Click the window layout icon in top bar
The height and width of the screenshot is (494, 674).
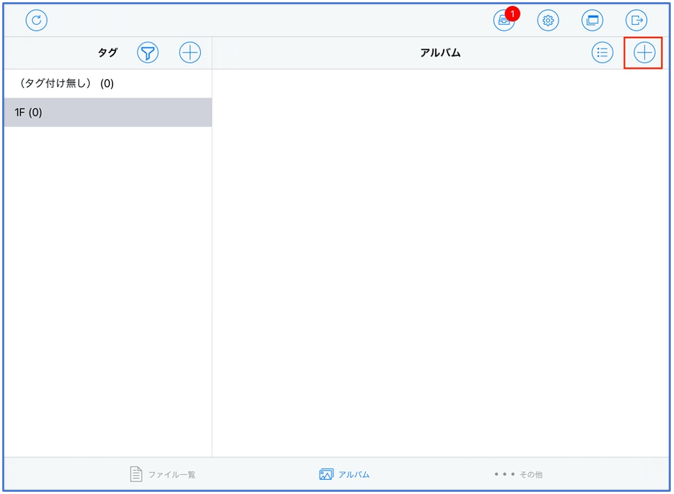point(593,20)
